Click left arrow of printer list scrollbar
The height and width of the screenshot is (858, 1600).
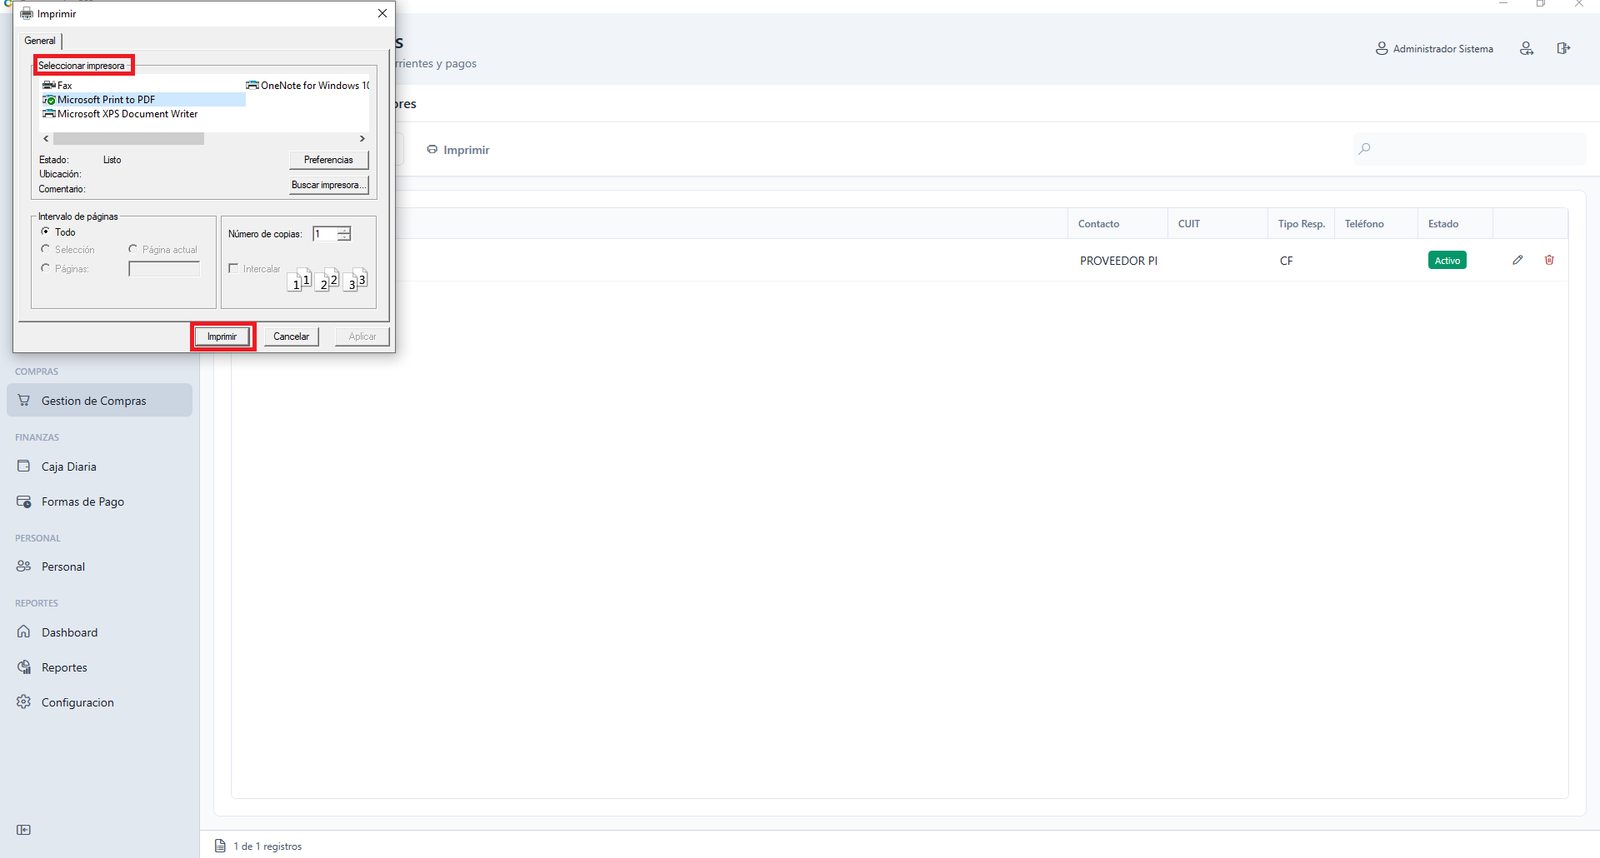46,139
